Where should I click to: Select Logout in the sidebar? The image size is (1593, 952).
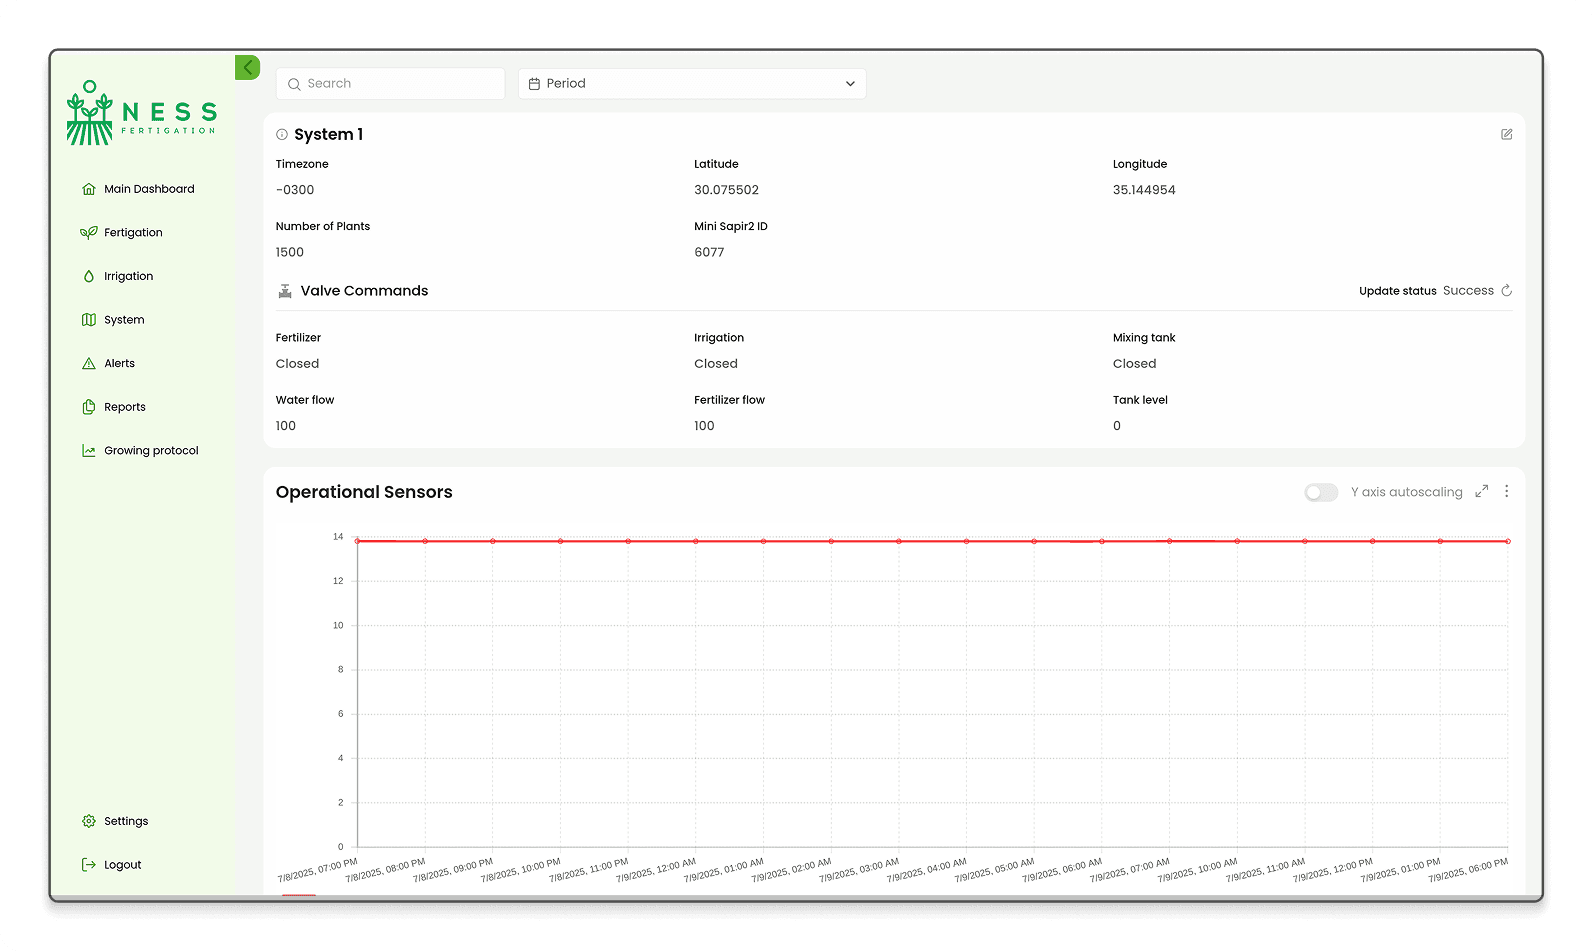(123, 865)
